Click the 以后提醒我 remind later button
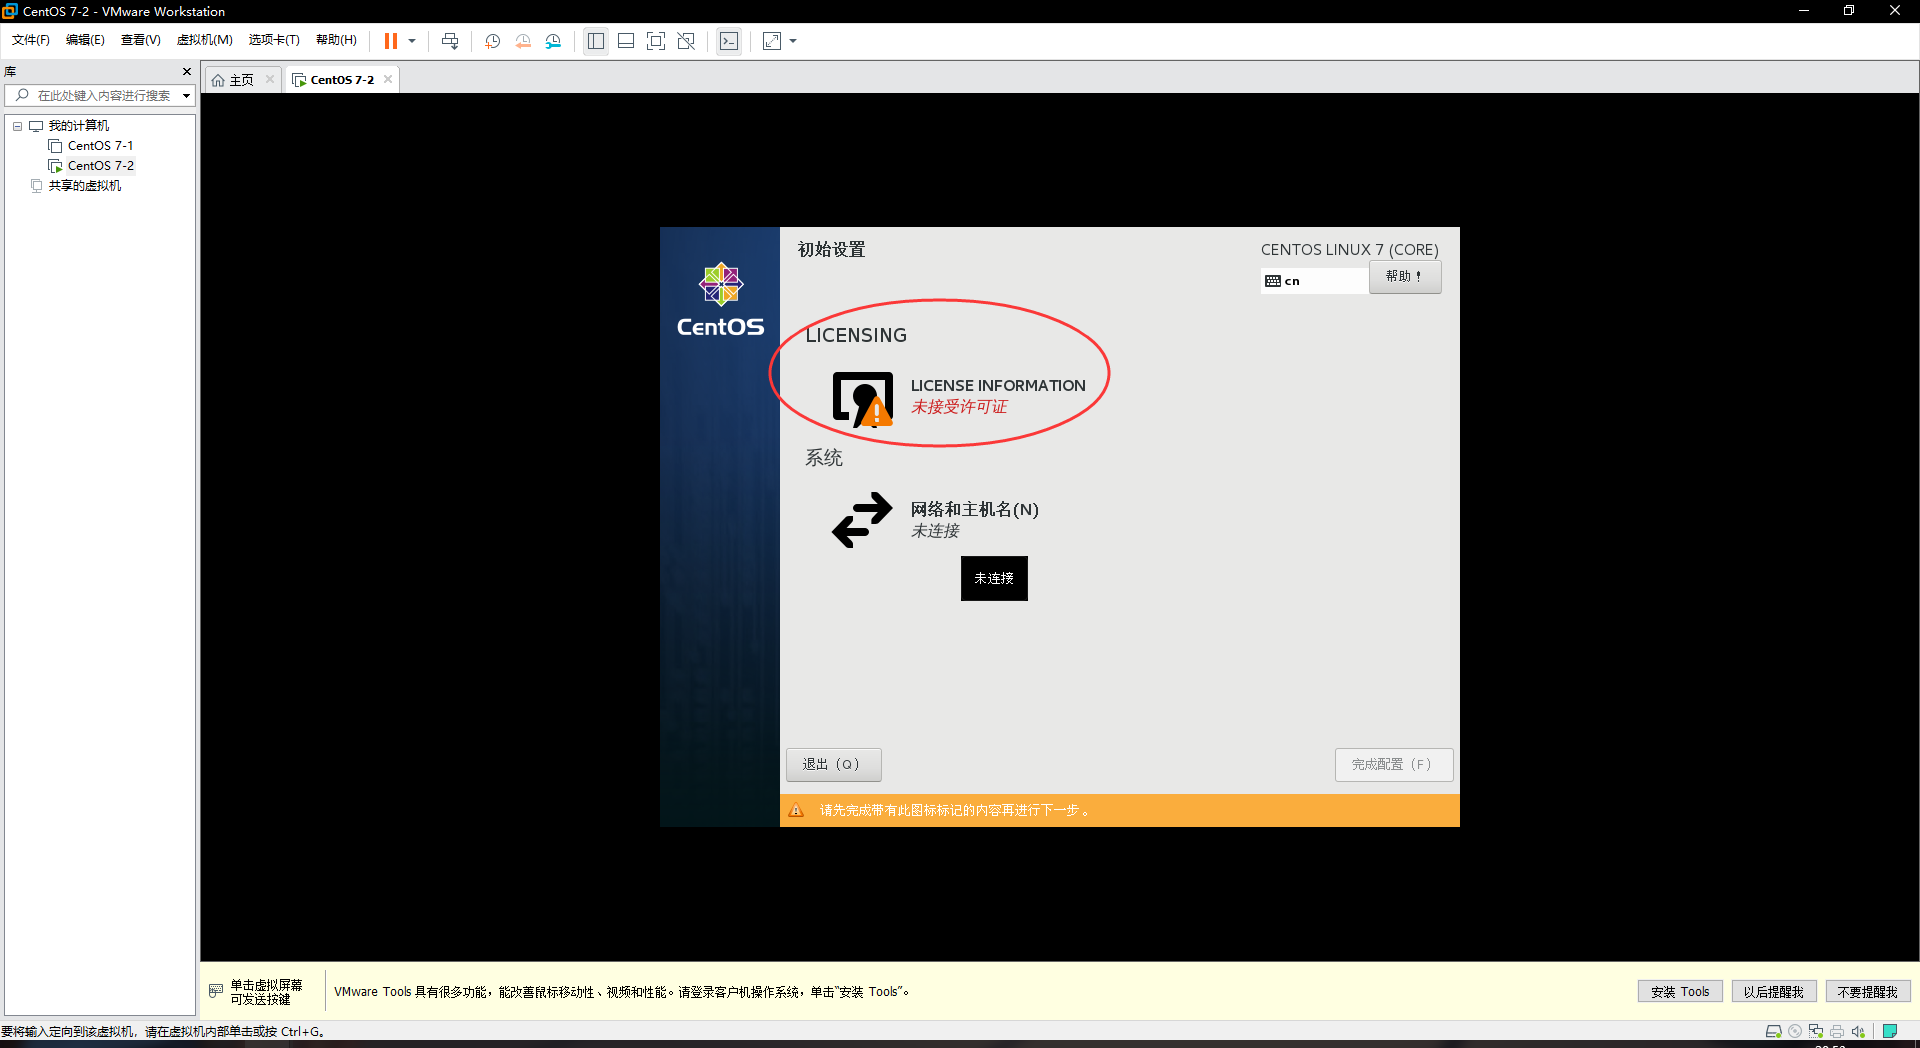The width and height of the screenshot is (1920, 1048). coord(1774,992)
